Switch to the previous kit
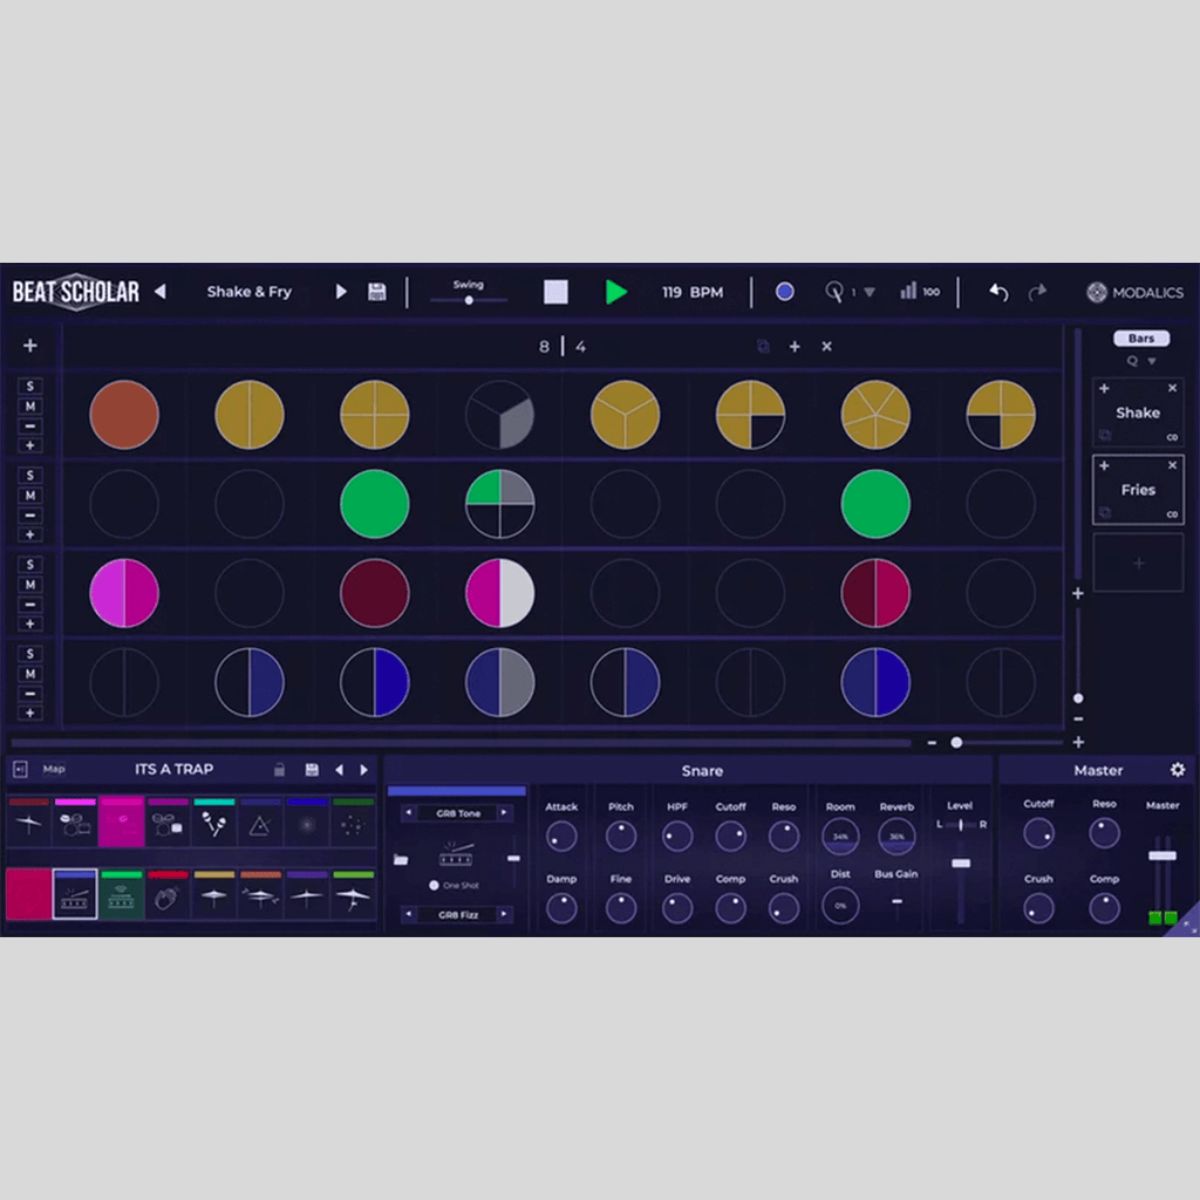This screenshot has height=1200, width=1200. click(x=339, y=769)
